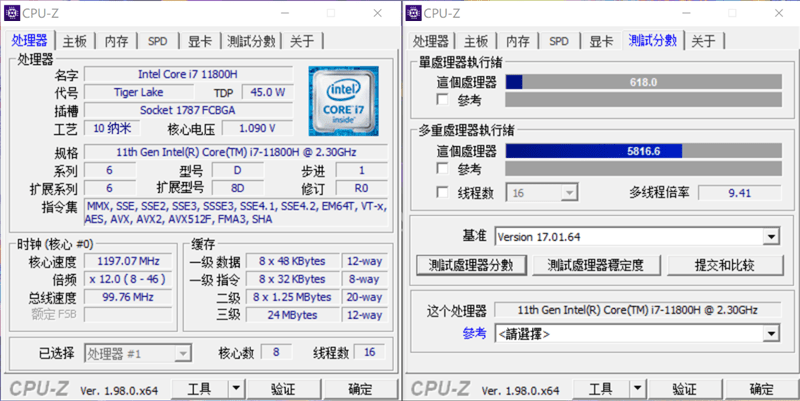The height and width of the screenshot is (401, 800).
Task: Close the right CPU-Z window
Action: tap(779, 13)
